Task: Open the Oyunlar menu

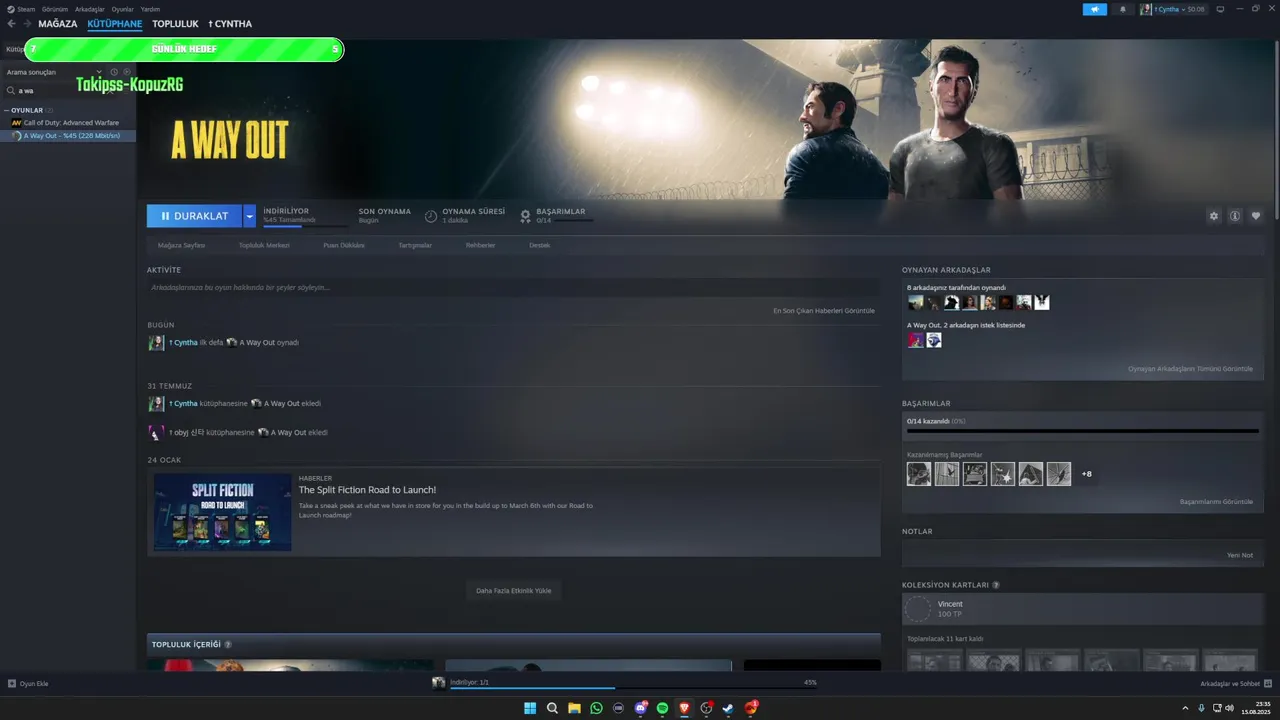Action: pyautogui.click(x=122, y=9)
